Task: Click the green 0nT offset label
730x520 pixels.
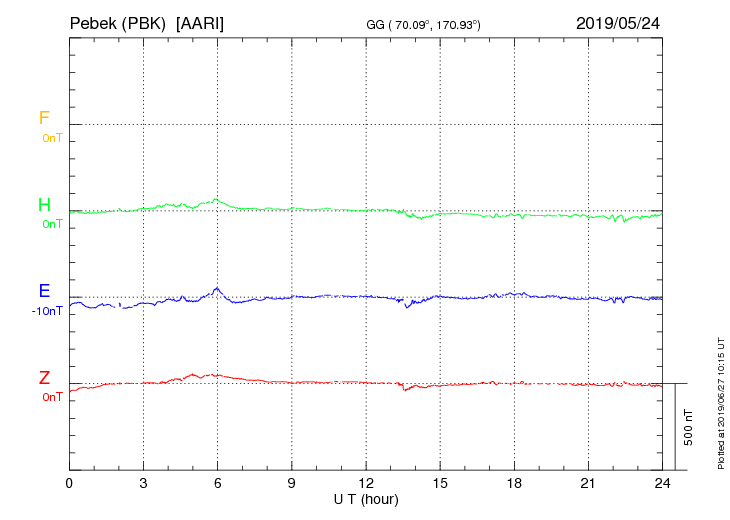Action: point(52,224)
